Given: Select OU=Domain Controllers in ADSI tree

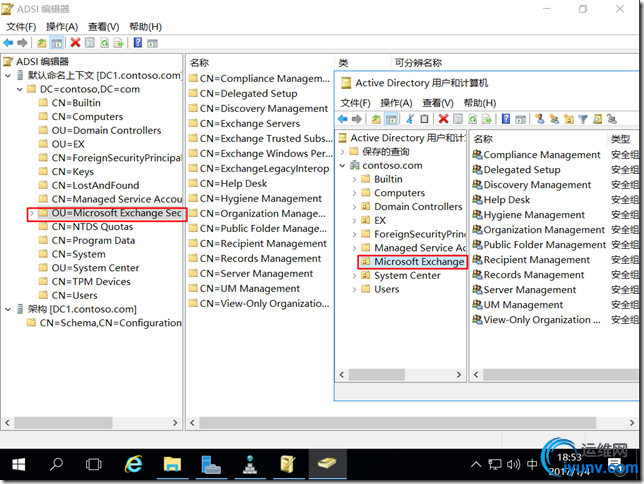Looking at the screenshot, I should [106, 130].
